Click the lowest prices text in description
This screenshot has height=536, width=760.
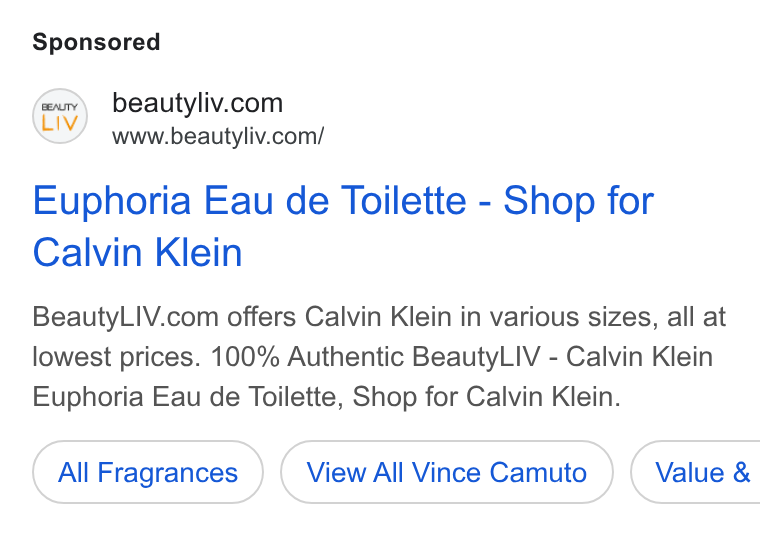click(x=116, y=357)
